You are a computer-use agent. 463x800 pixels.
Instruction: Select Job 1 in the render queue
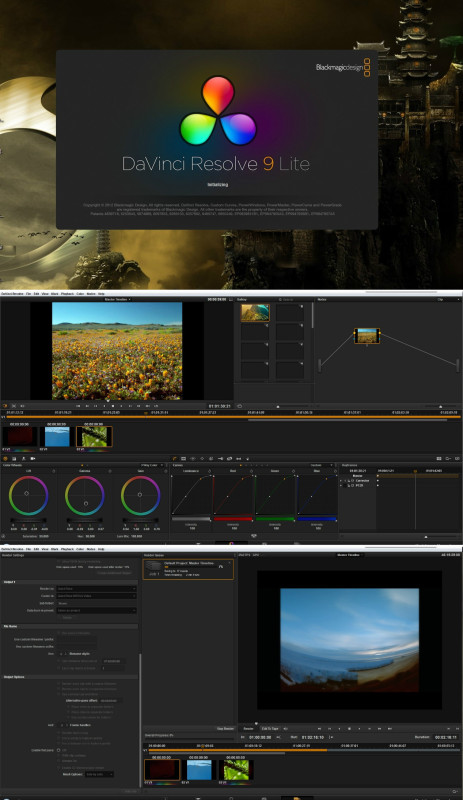(188, 569)
